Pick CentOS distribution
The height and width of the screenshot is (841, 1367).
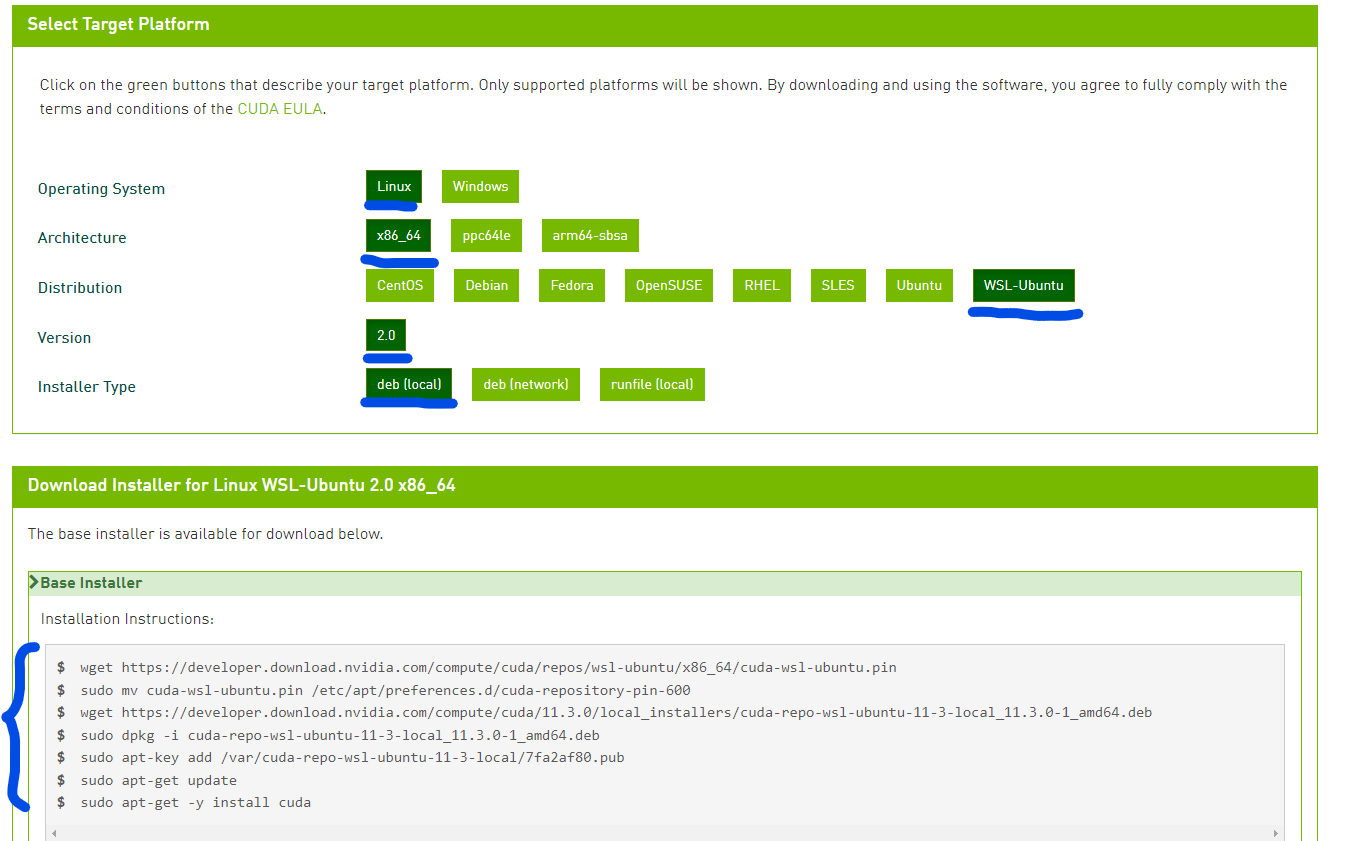[400, 285]
